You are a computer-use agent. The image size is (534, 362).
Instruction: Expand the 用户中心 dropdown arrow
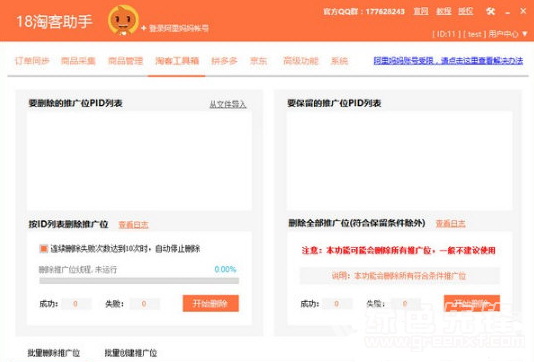click(x=525, y=34)
